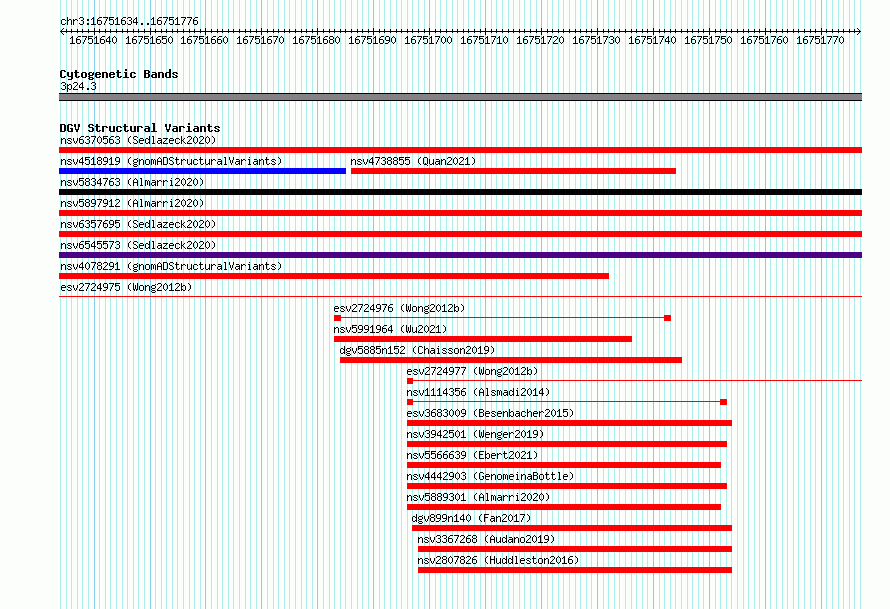Viewport: 890px width, 609px height.
Task: Click the esv2724975 (Wong2012b) label
Action: coord(126,287)
